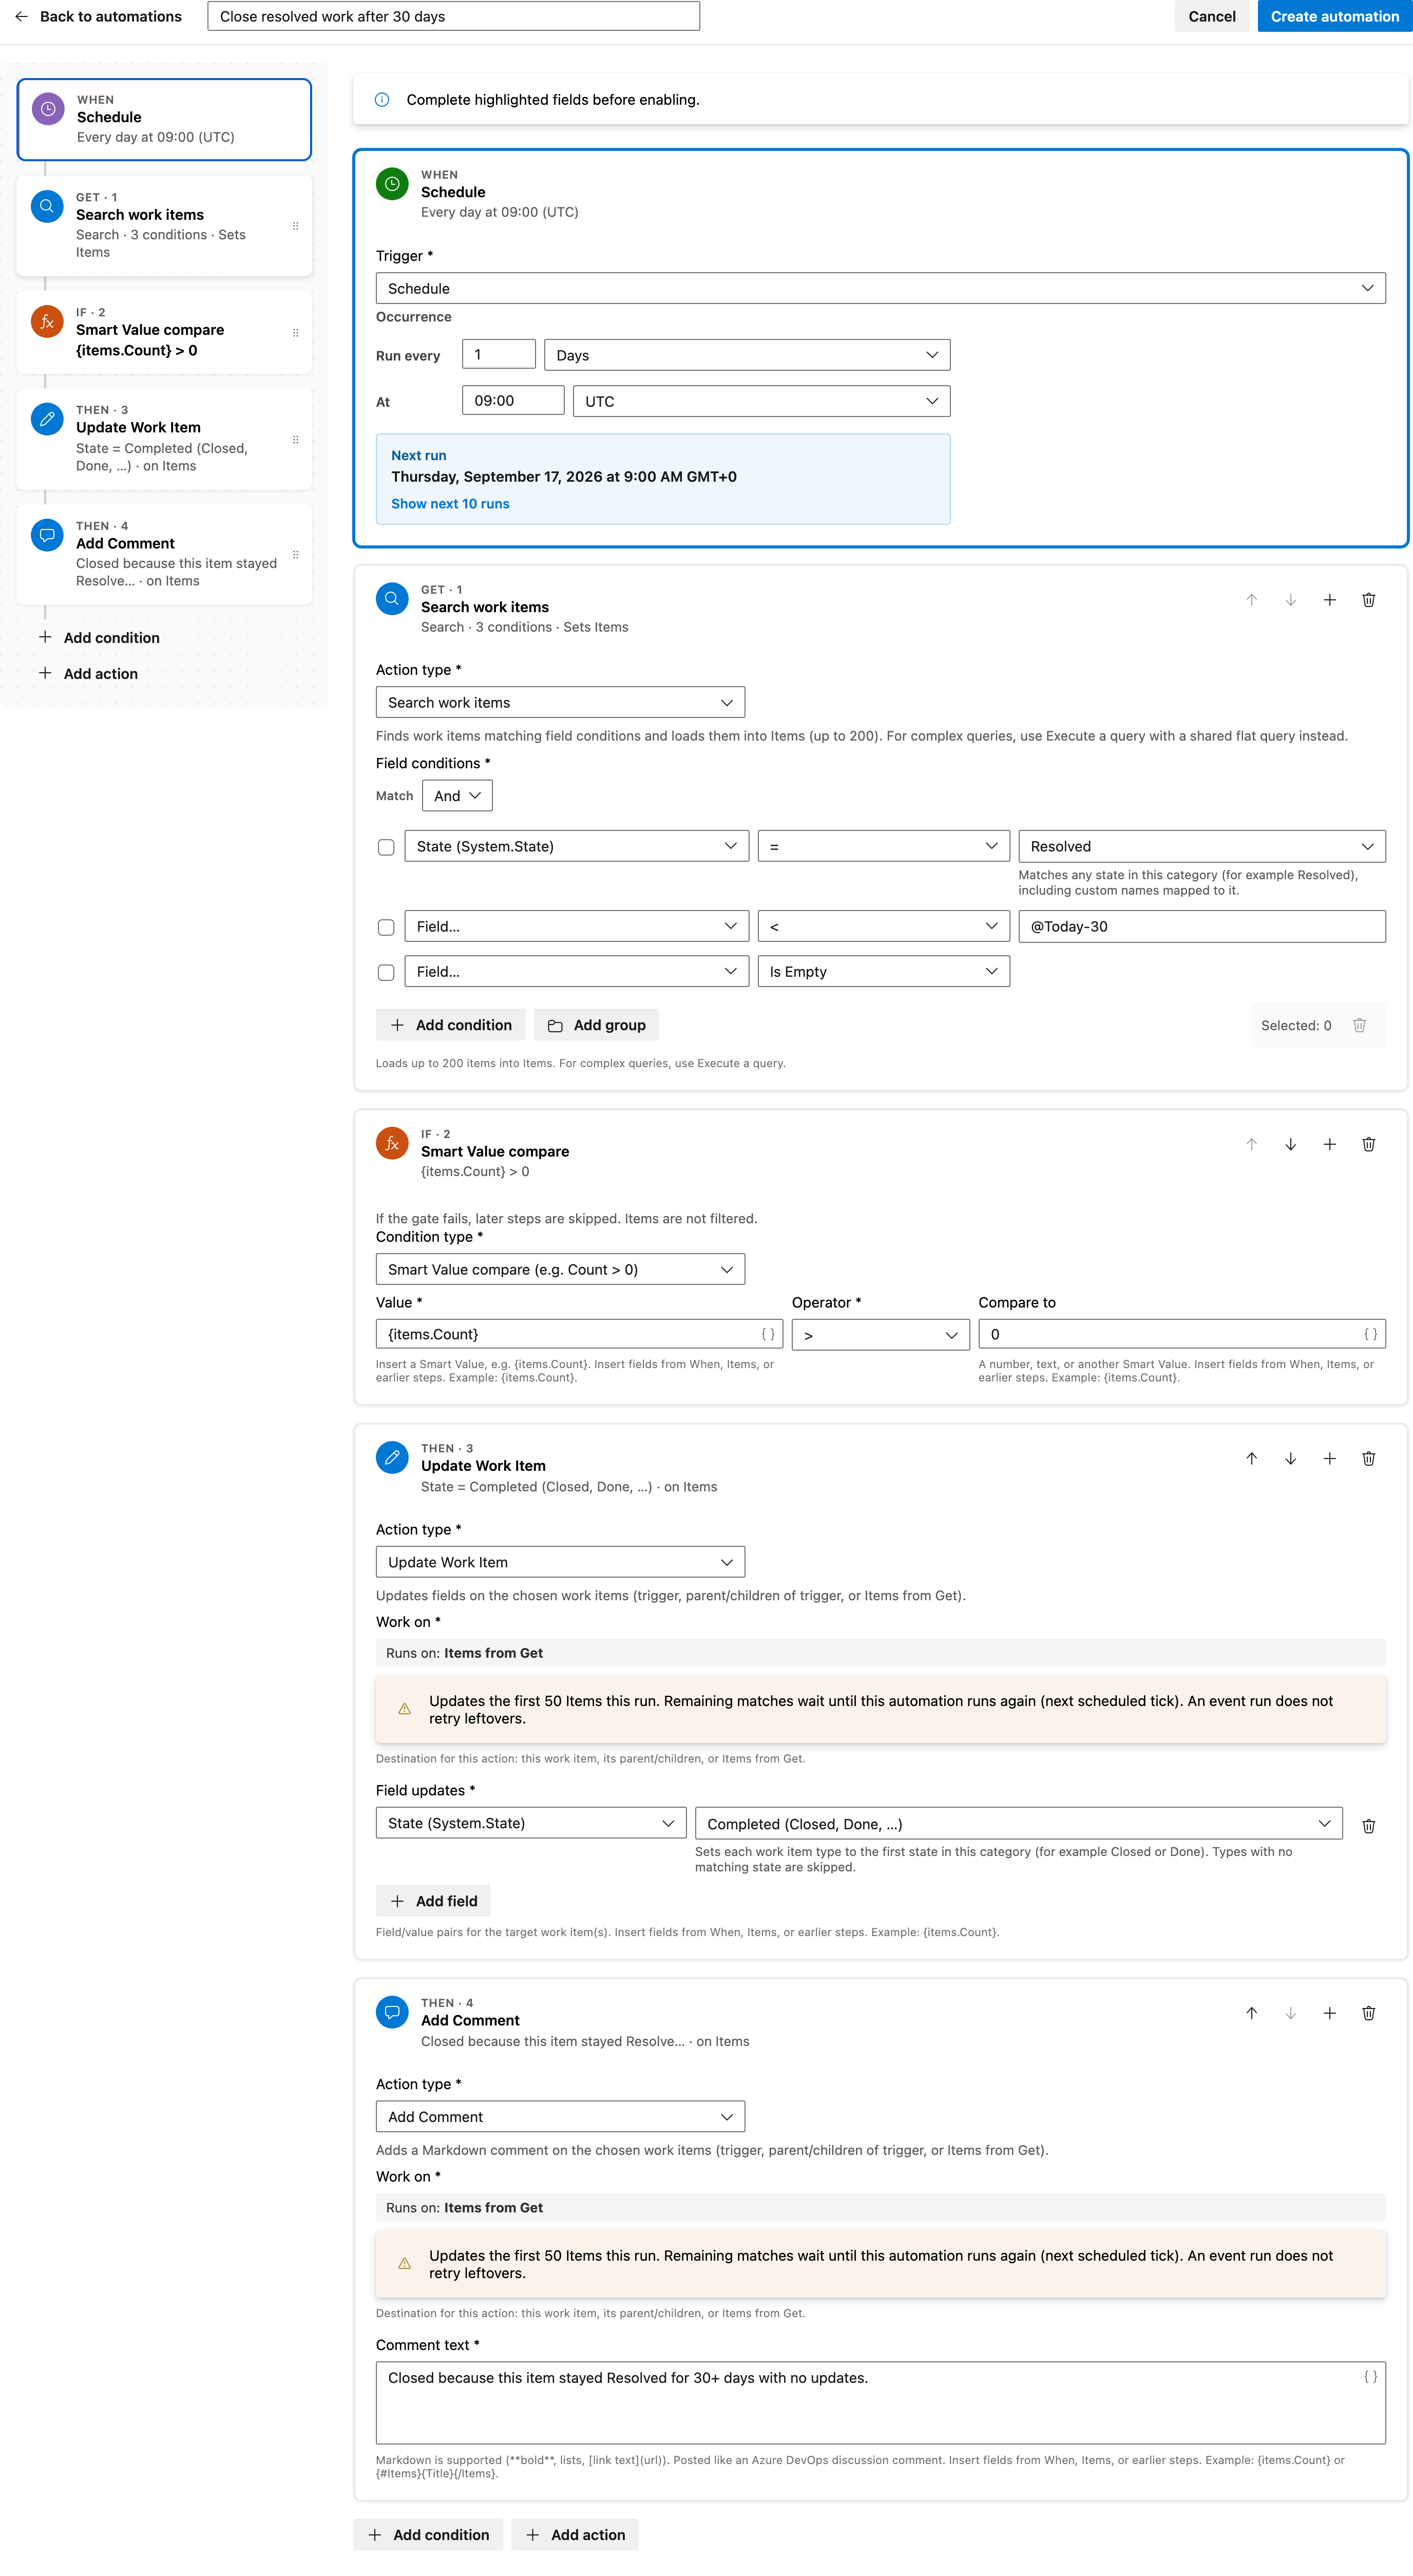The height and width of the screenshot is (2576, 1413).
Task: Click the Back to automations arrow icon
Action: (x=21, y=16)
